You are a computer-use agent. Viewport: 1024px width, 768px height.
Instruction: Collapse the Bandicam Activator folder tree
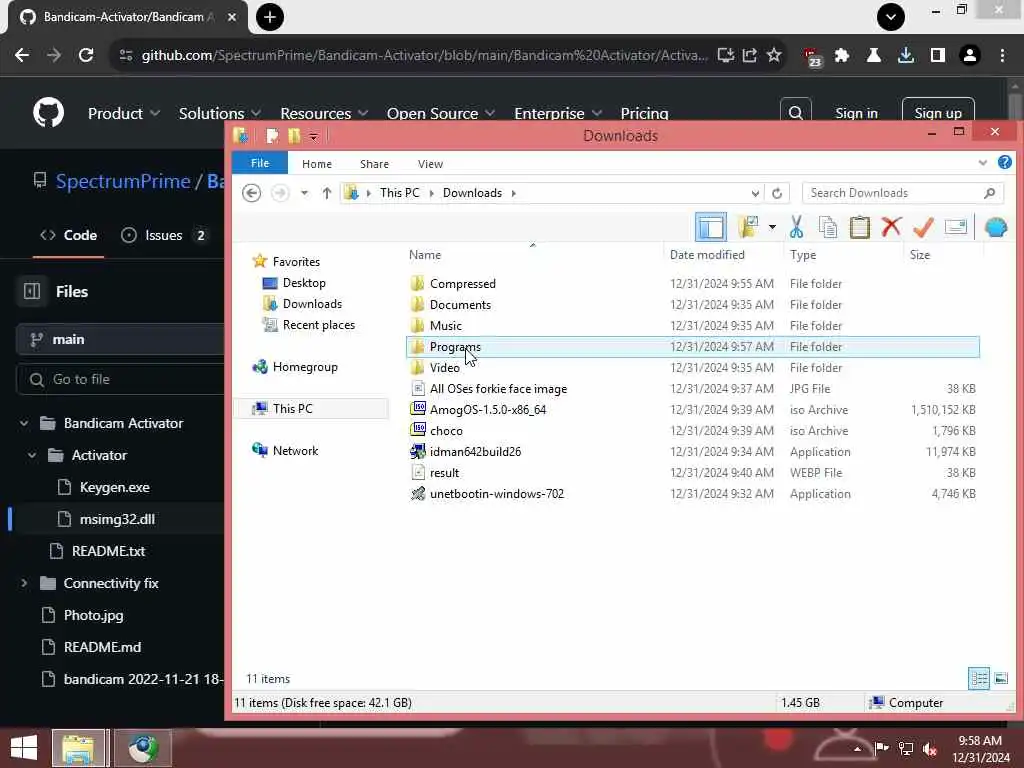[x=24, y=423]
